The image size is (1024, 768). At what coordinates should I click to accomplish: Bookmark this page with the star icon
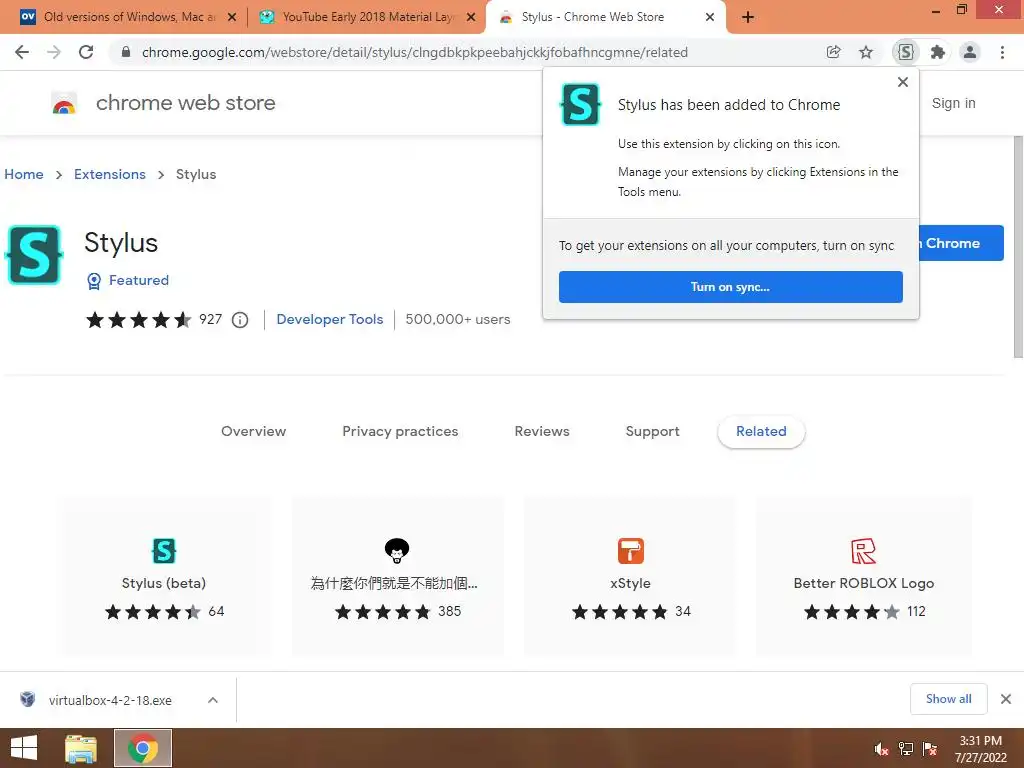coord(866,52)
